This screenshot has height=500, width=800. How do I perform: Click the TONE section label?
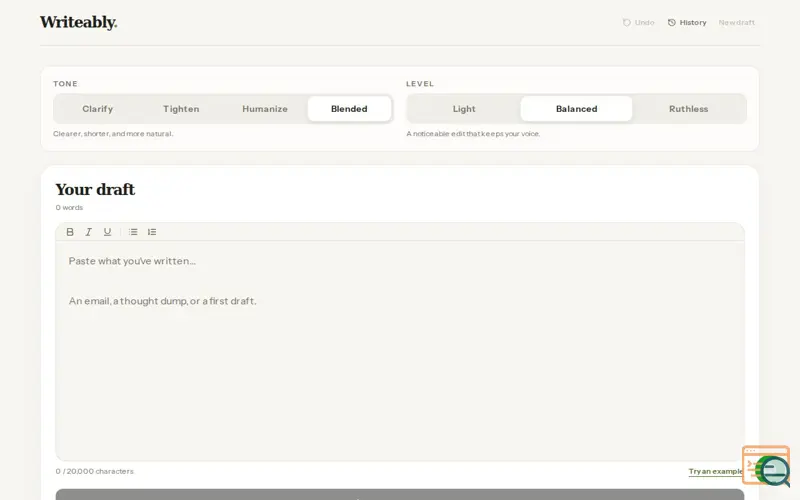(65, 84)
